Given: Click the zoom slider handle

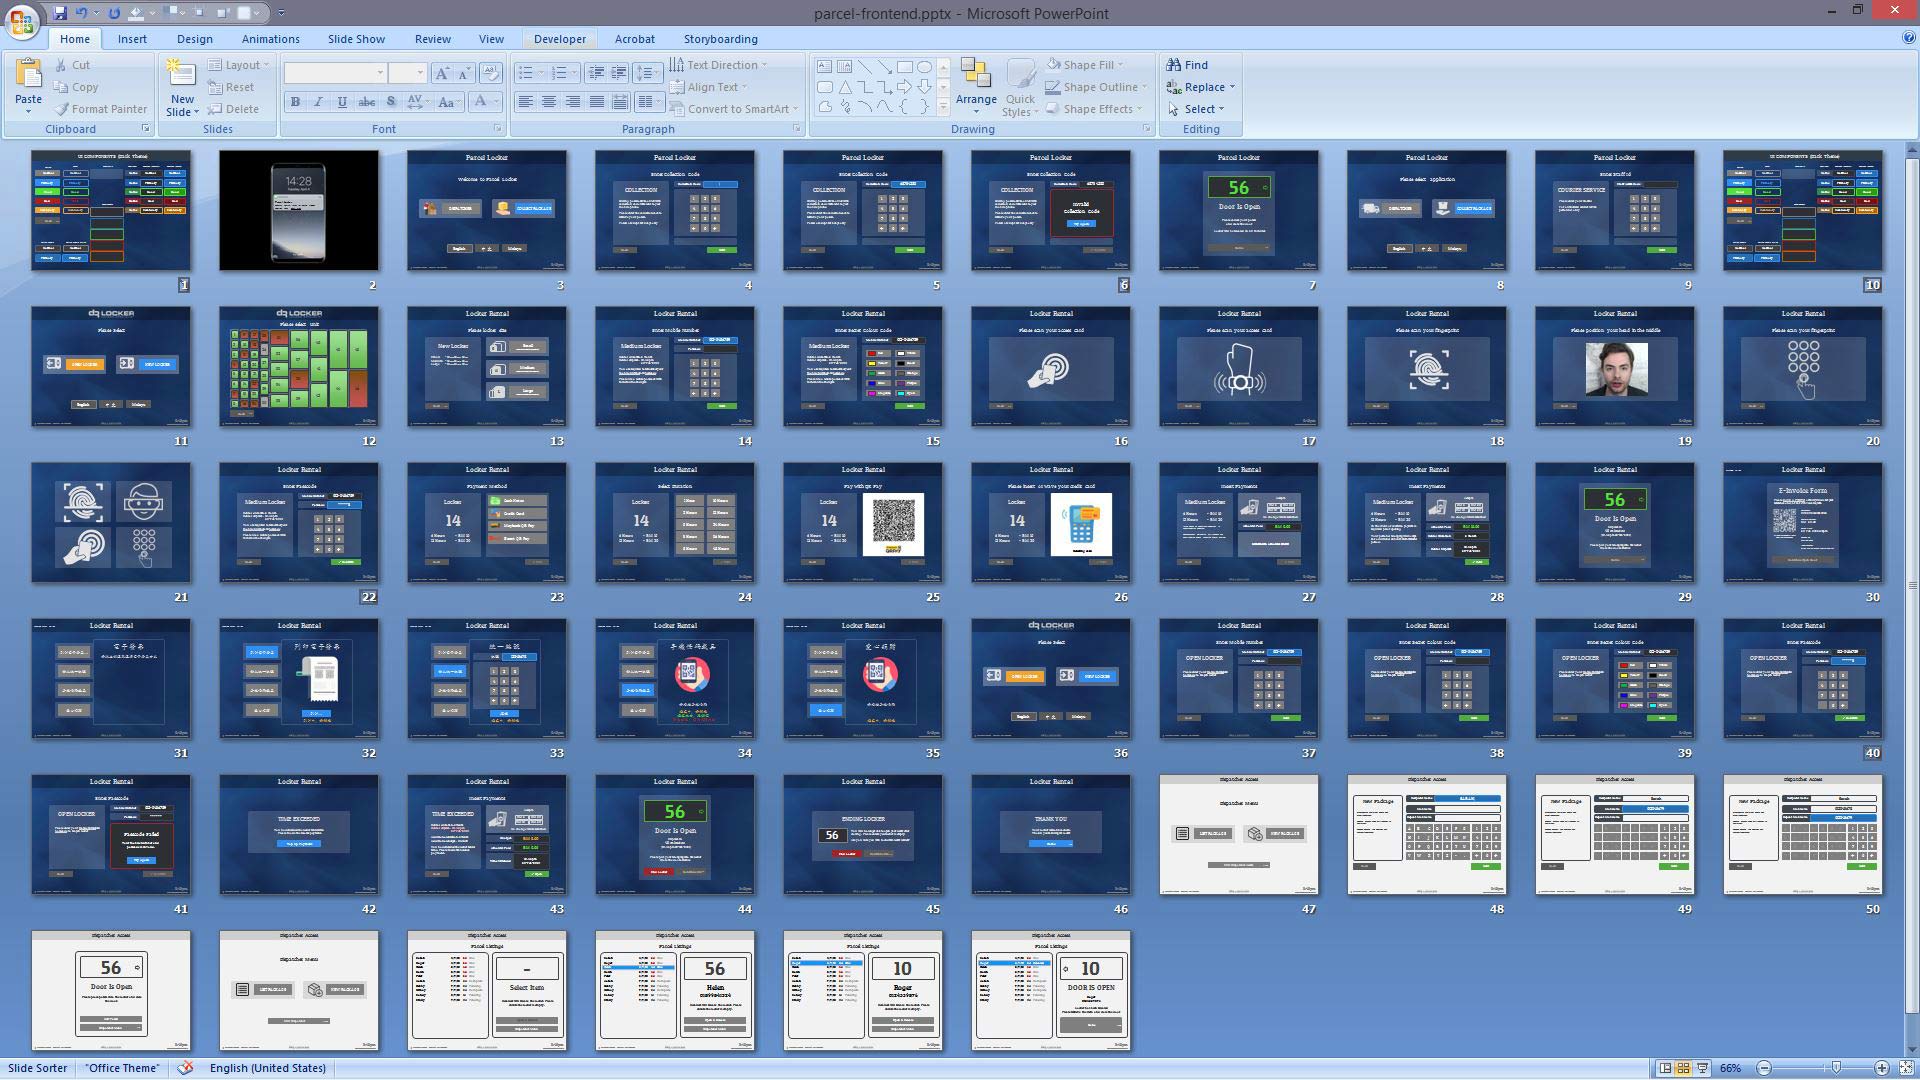Looking at the screenshot, I should tap(1836, 1068).
